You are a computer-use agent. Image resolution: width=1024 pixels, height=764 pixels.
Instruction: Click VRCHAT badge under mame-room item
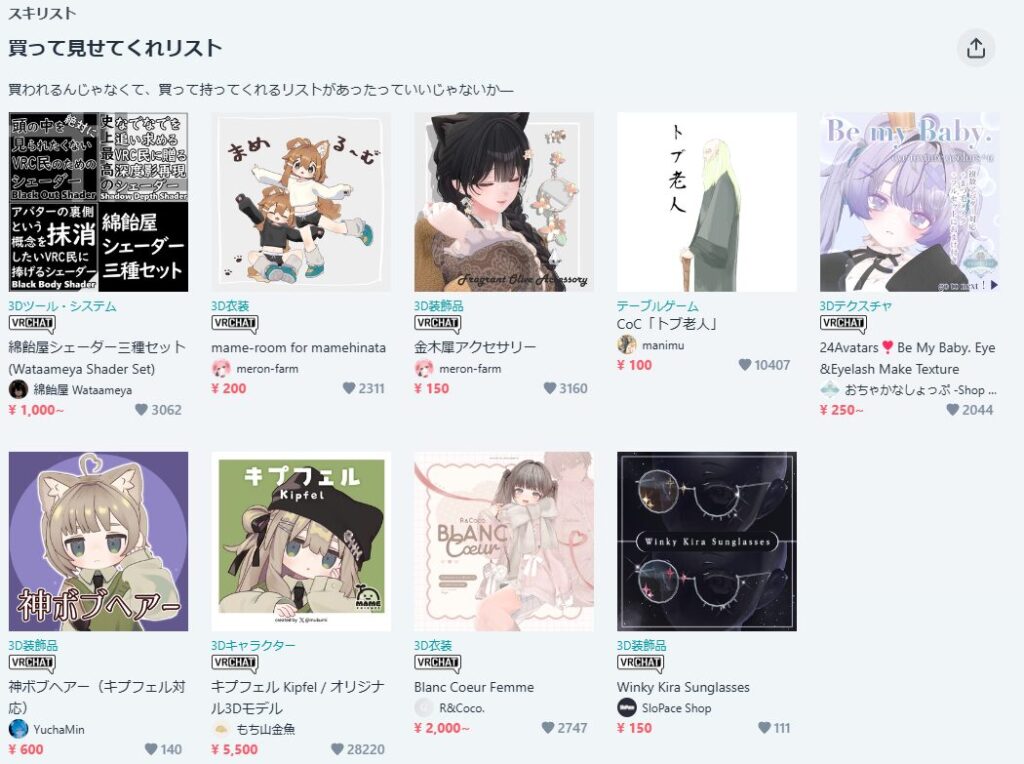pos(234,323)
